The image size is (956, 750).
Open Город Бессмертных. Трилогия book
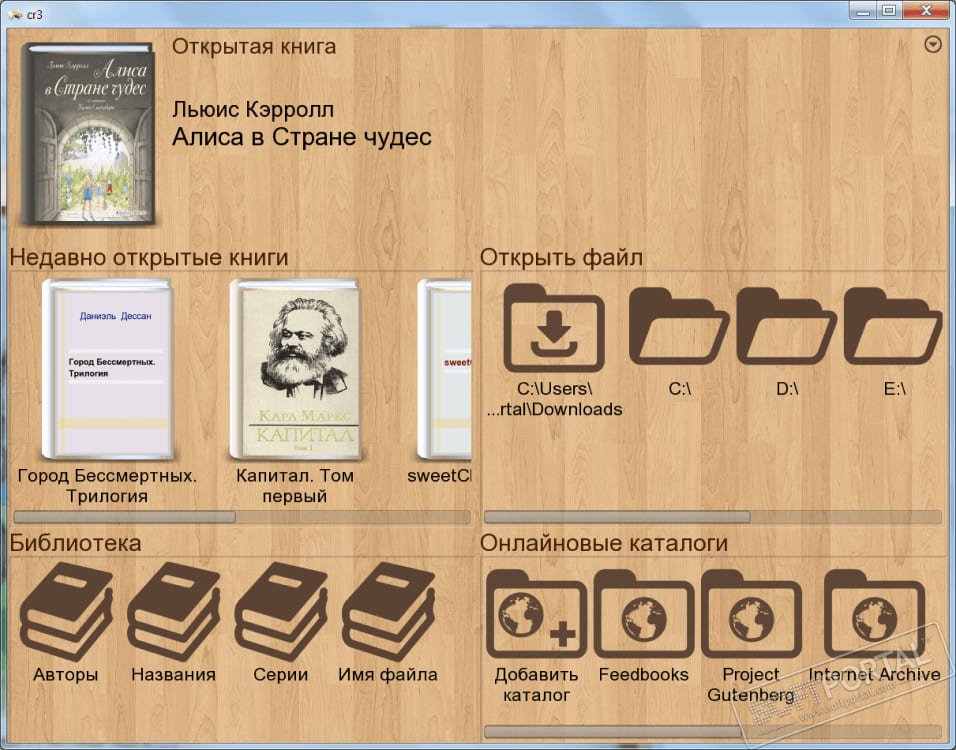point(107,370)
